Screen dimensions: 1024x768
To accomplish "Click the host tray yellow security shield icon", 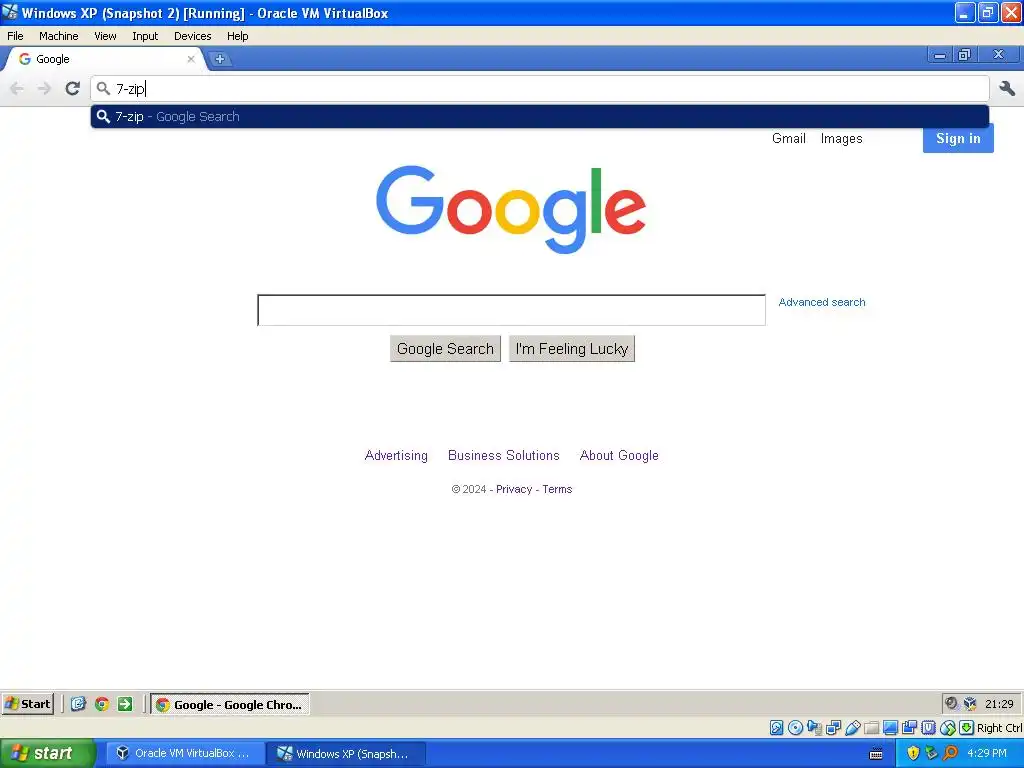I will (913, 754).
